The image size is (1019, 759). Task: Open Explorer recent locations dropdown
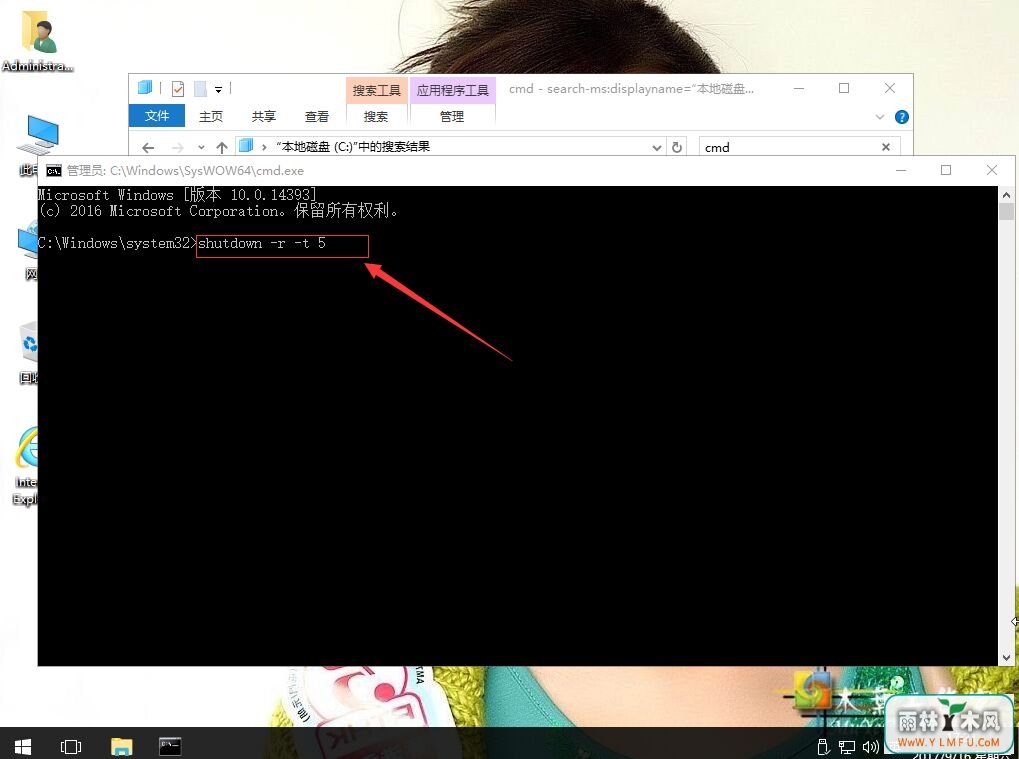201,148
